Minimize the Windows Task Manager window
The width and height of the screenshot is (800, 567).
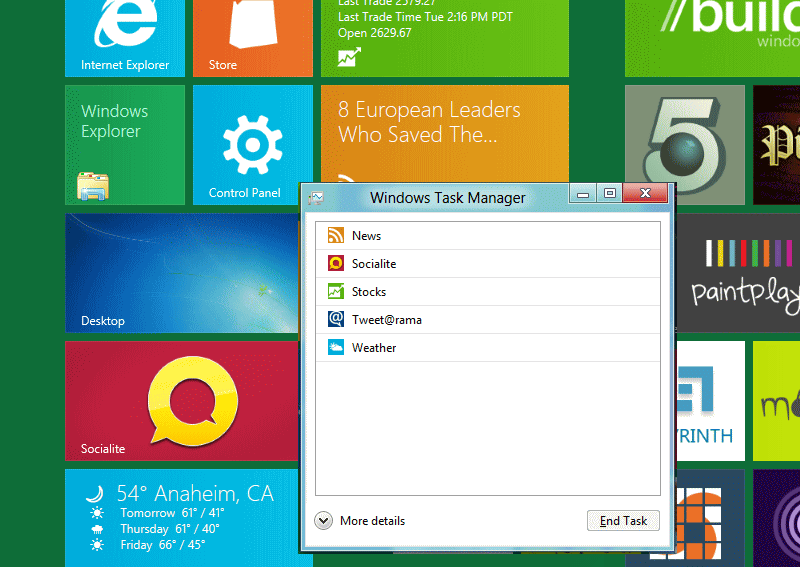(583, 194)
